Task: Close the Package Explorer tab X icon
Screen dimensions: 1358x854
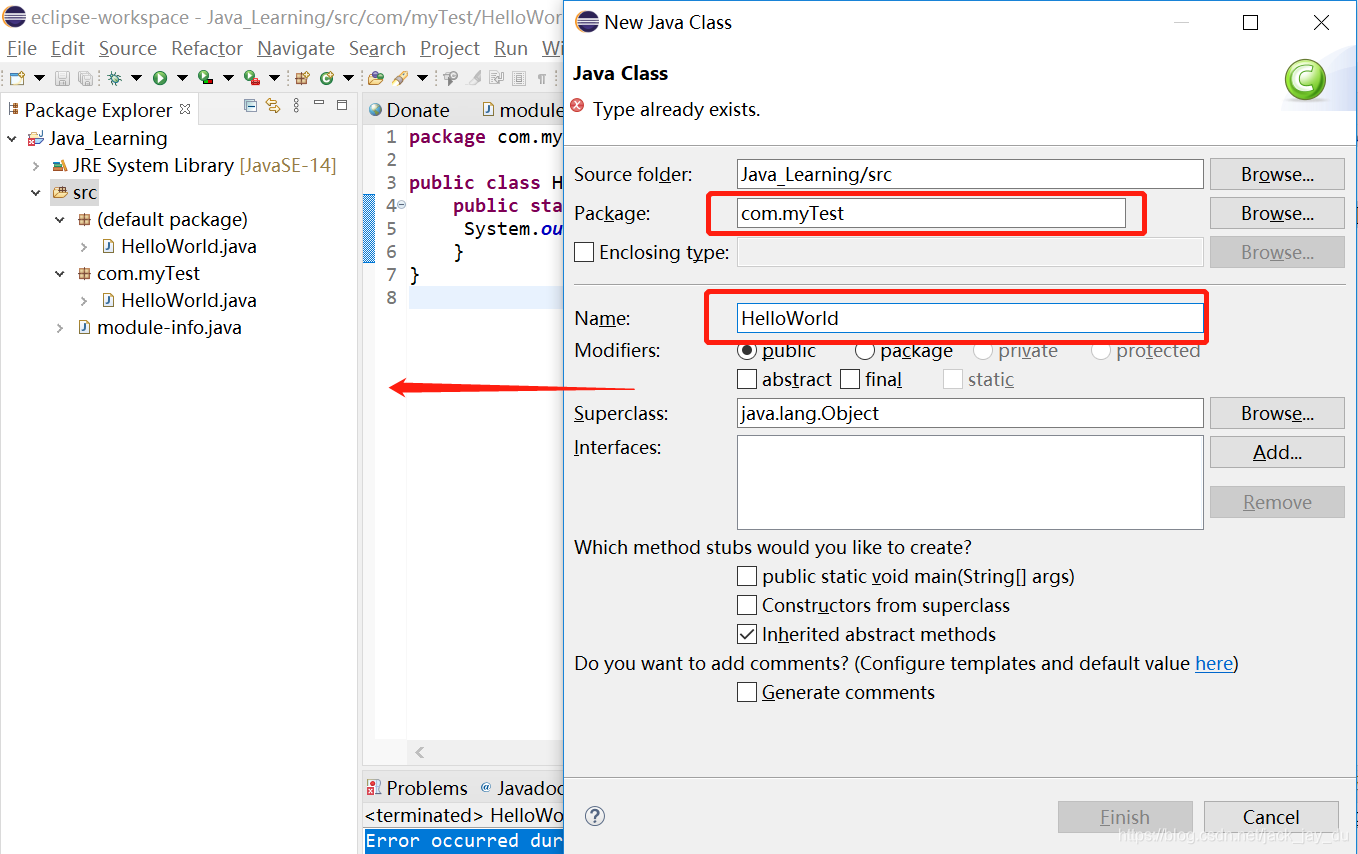Action: [x=185, y=110]
